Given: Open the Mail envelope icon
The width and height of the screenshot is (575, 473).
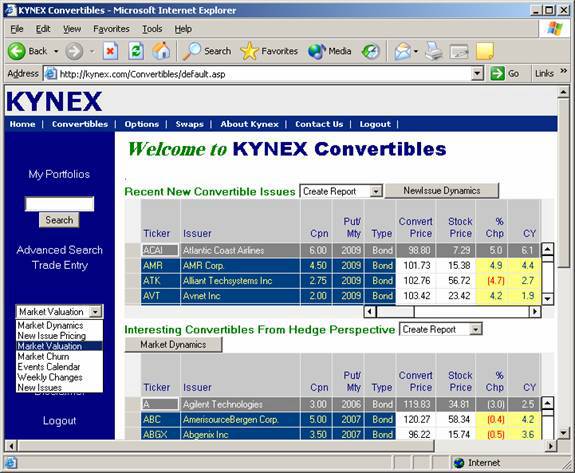Looking at the screenshot, I should tap(403, 51).
